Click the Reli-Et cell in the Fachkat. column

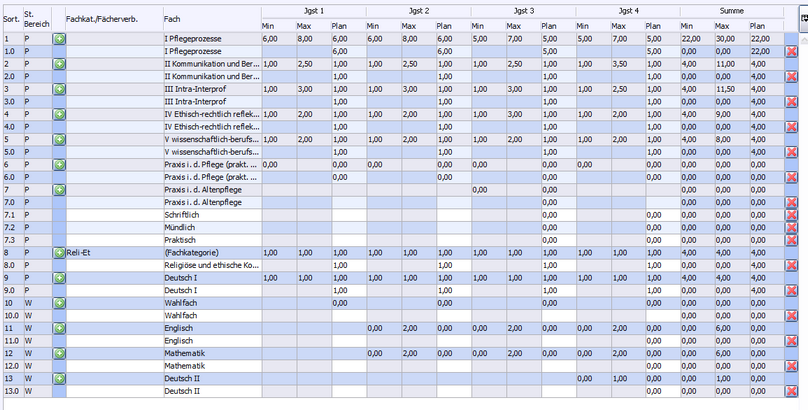point(112,252)
